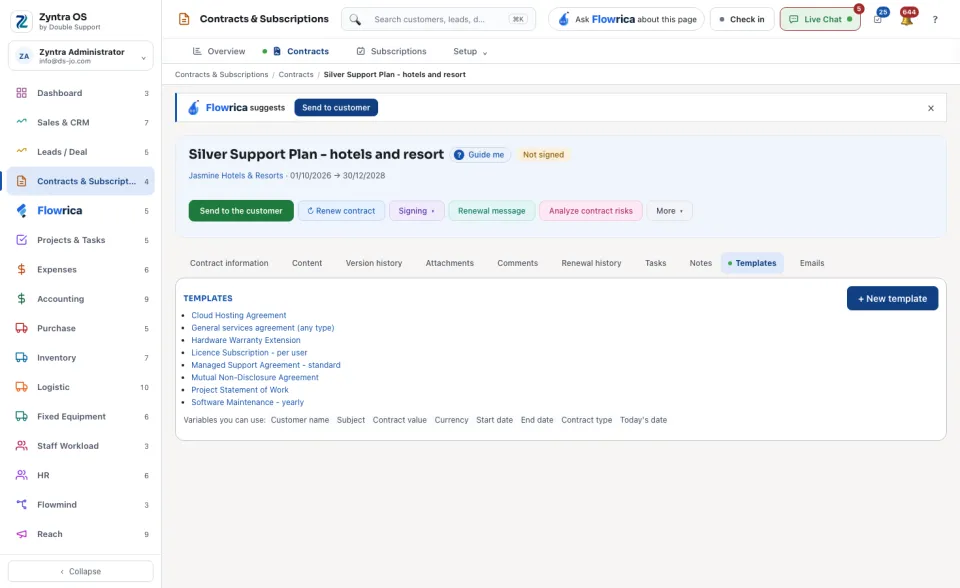Open Software Maintenance - yearly template
The width and height of the screenshot is (960, 588).
pyautogui.click(x=247, y=402)
